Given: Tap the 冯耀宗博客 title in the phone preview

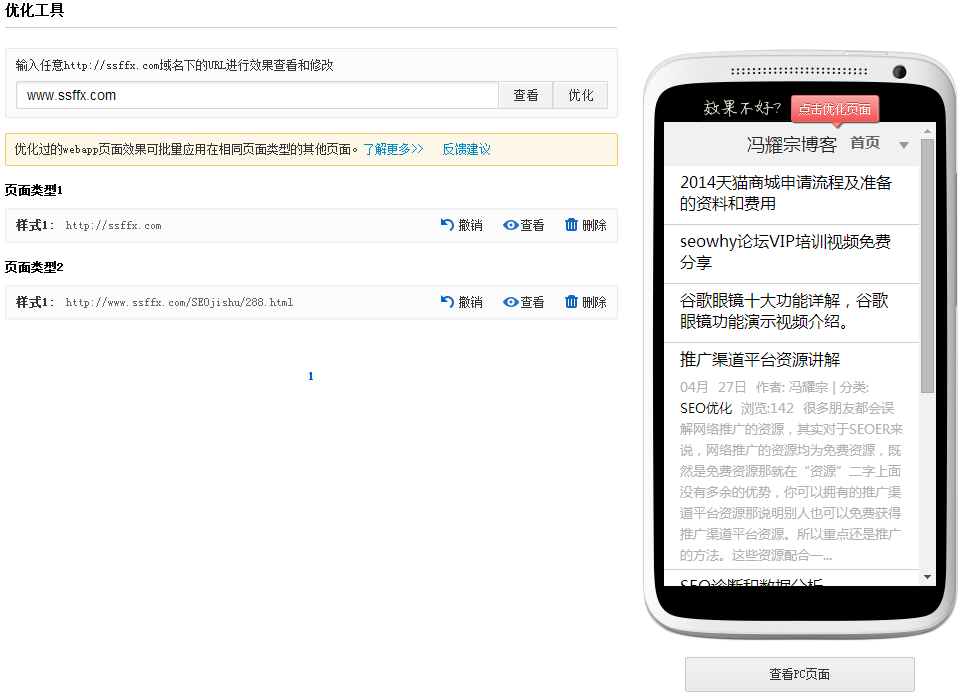Looking at the screenshot, I should tap(791, 145).
